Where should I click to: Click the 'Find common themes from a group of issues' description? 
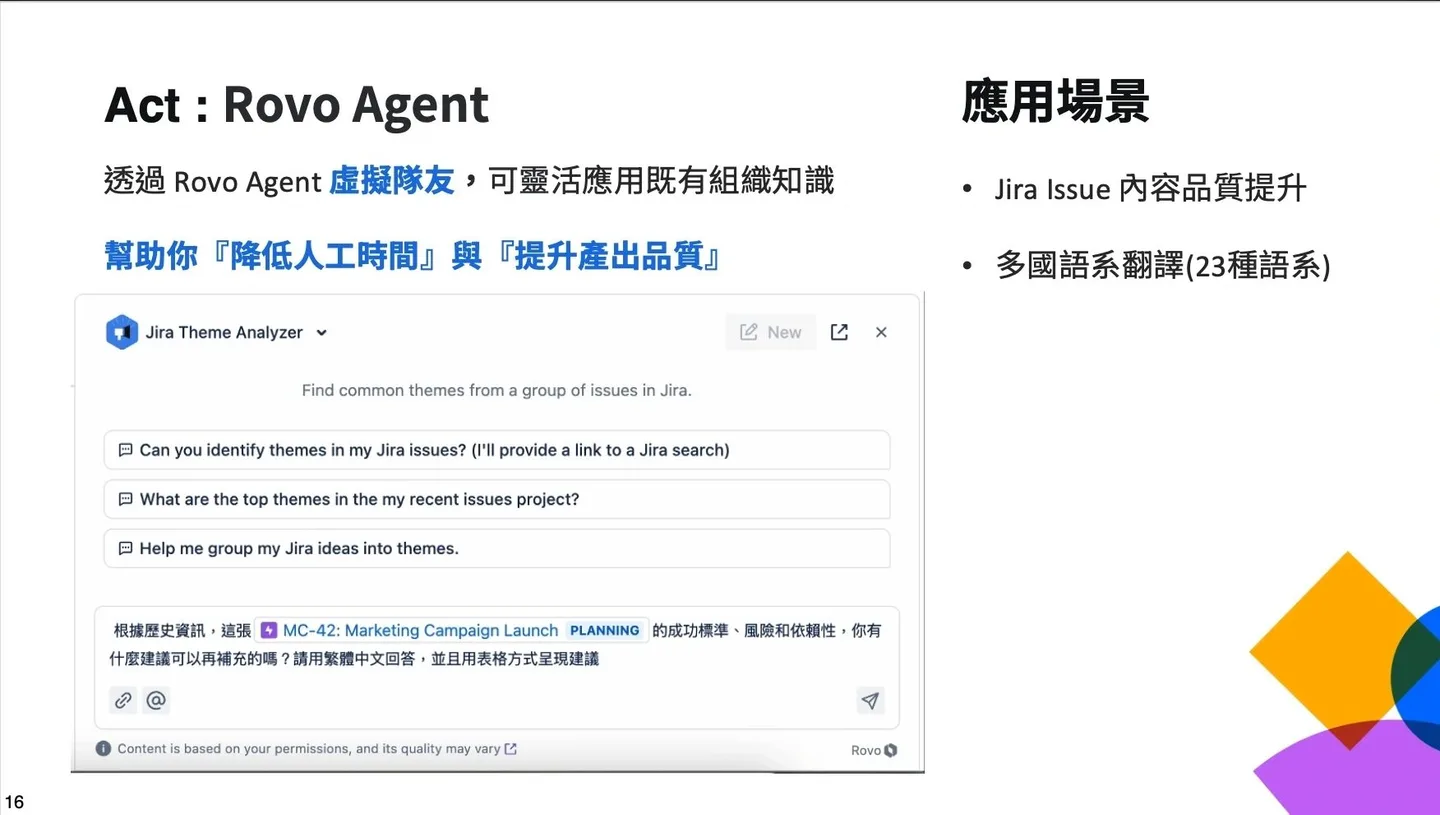pyautogui.click(x=497, y=390)
